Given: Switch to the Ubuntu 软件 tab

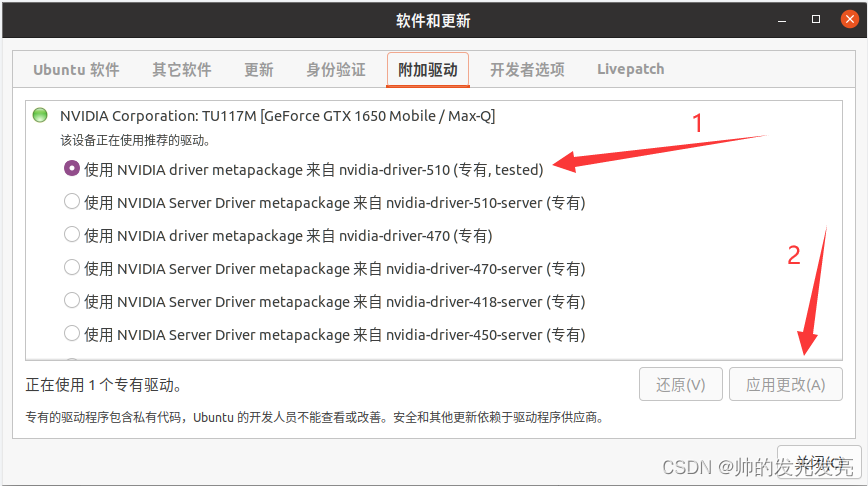Looking at the screenshot, I should [76, 70].
